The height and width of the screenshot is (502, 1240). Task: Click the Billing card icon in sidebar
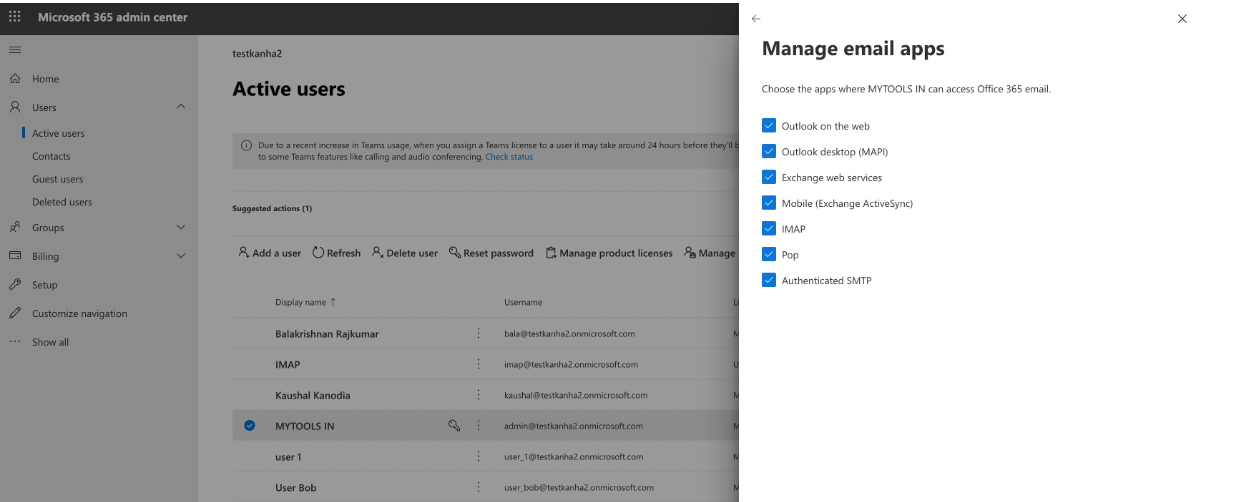[x=15, y=256]
